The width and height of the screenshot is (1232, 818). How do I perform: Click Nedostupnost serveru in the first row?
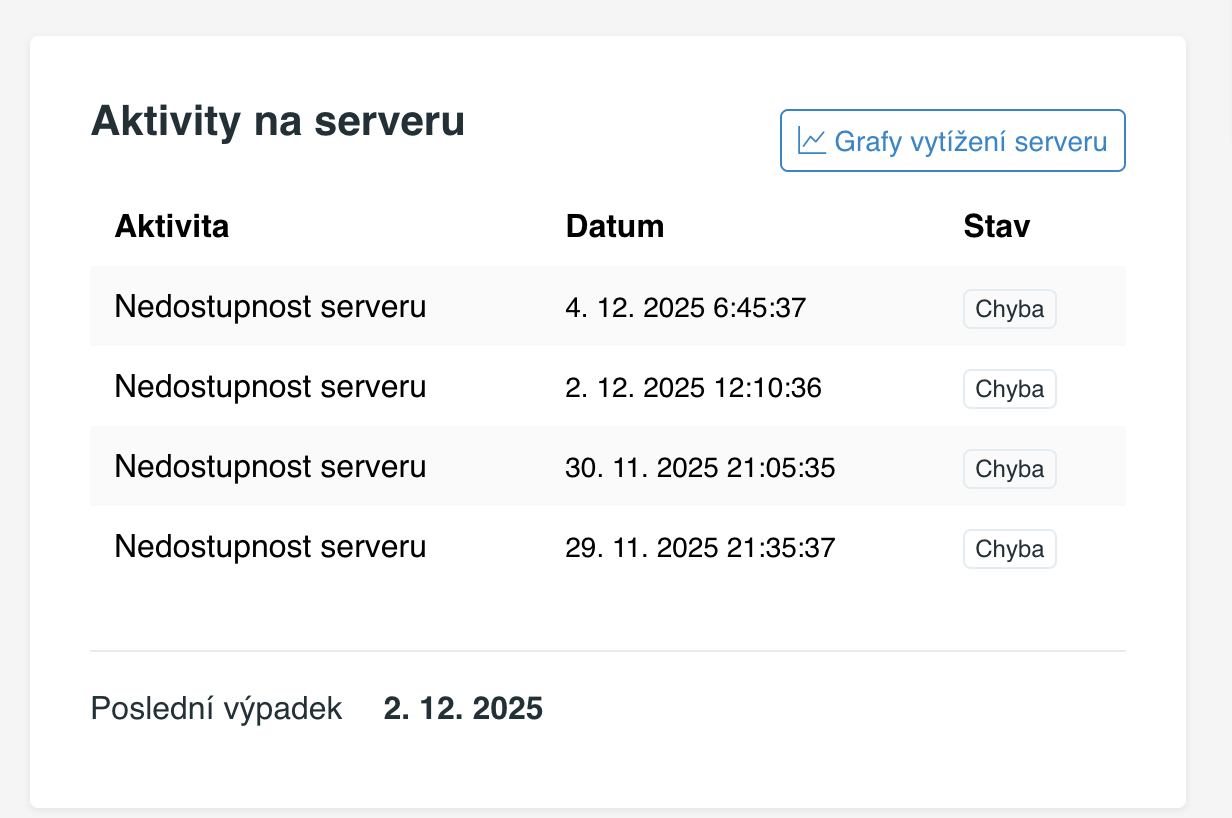click(x=270, y=307)
